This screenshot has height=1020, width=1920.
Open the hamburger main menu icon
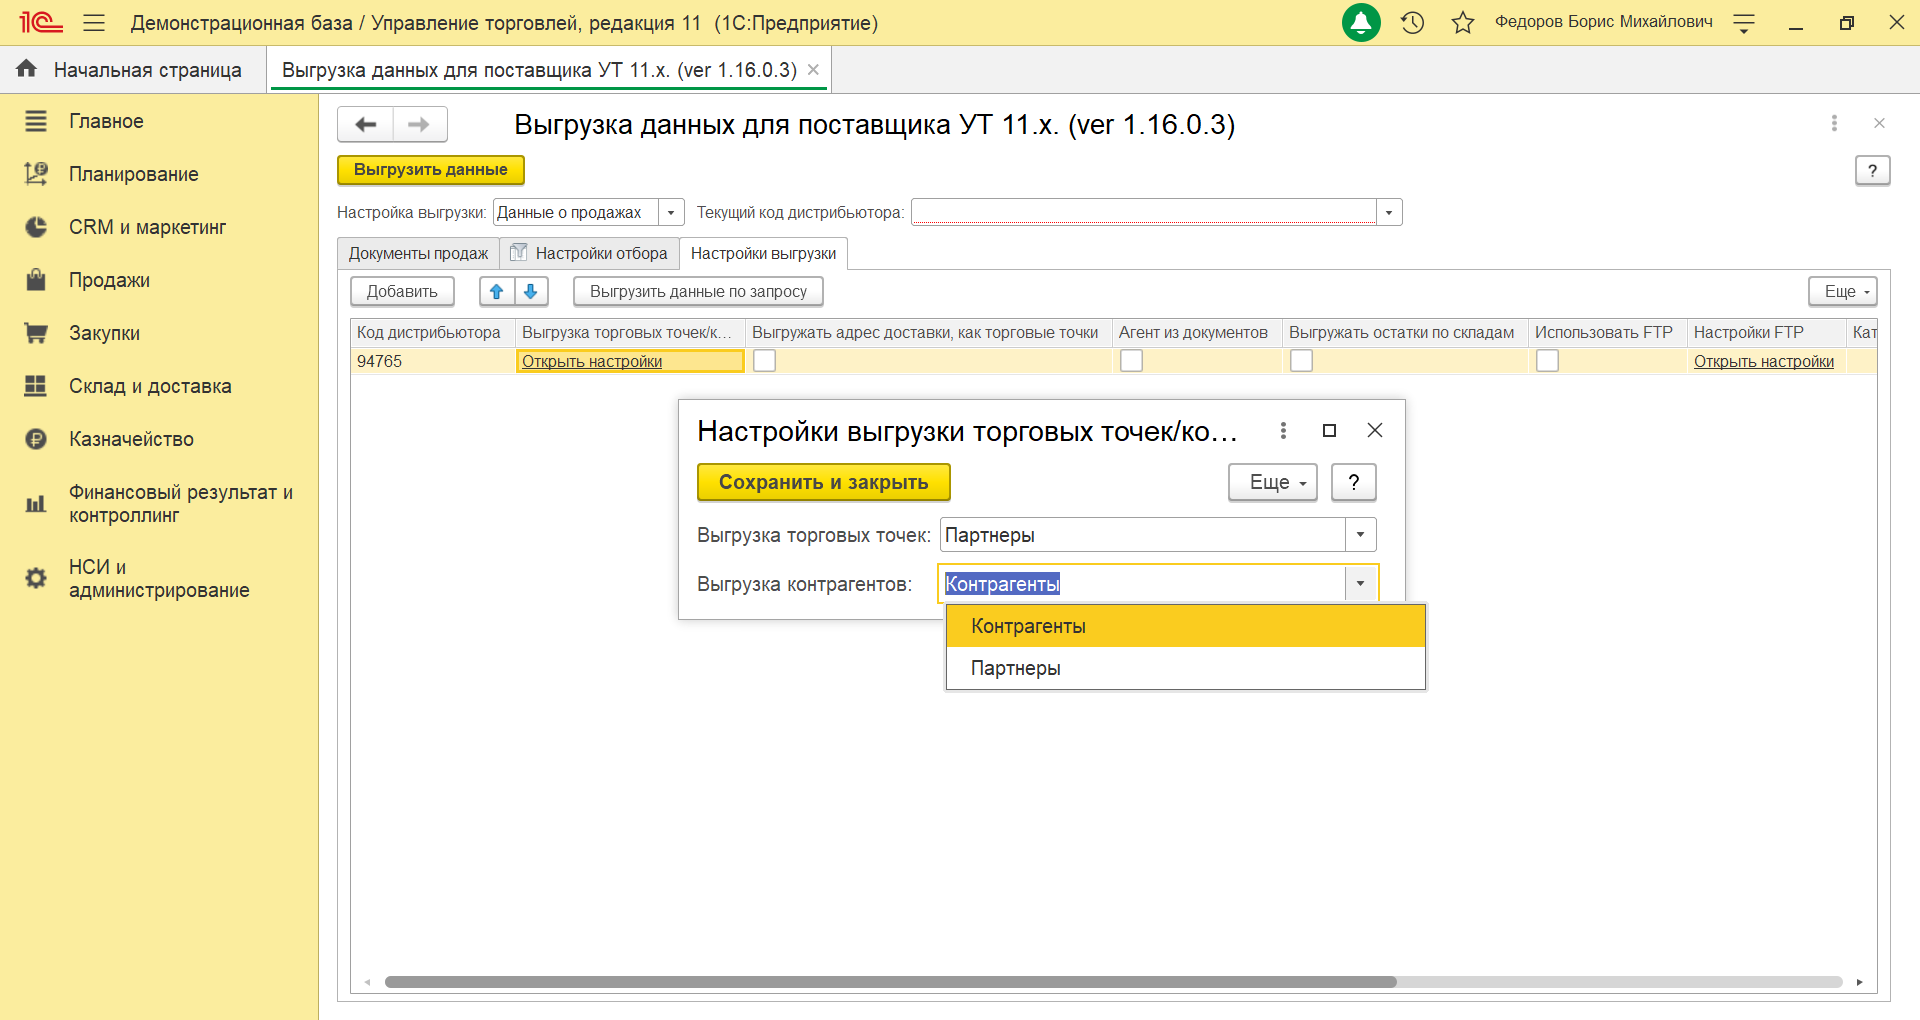click(x=94, y=22)
